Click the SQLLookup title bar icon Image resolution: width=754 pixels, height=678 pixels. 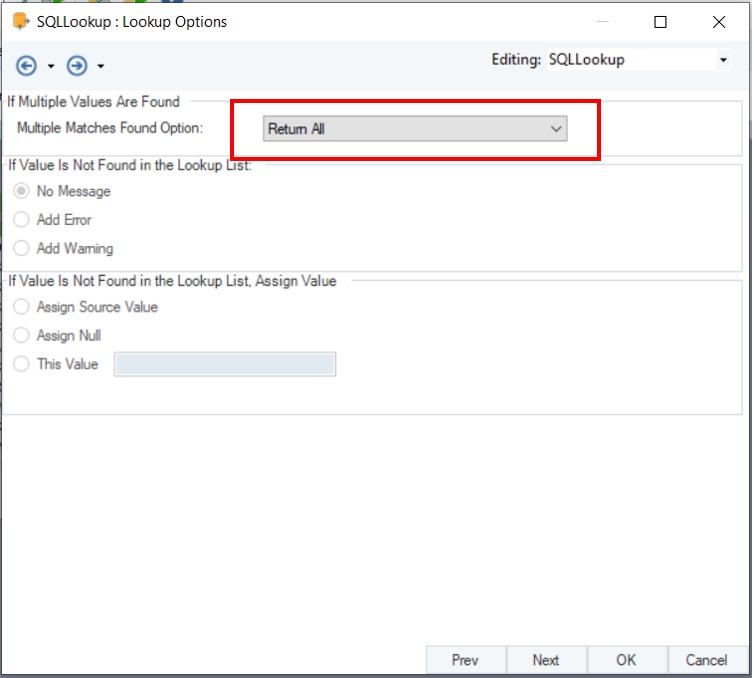[20, 21]
